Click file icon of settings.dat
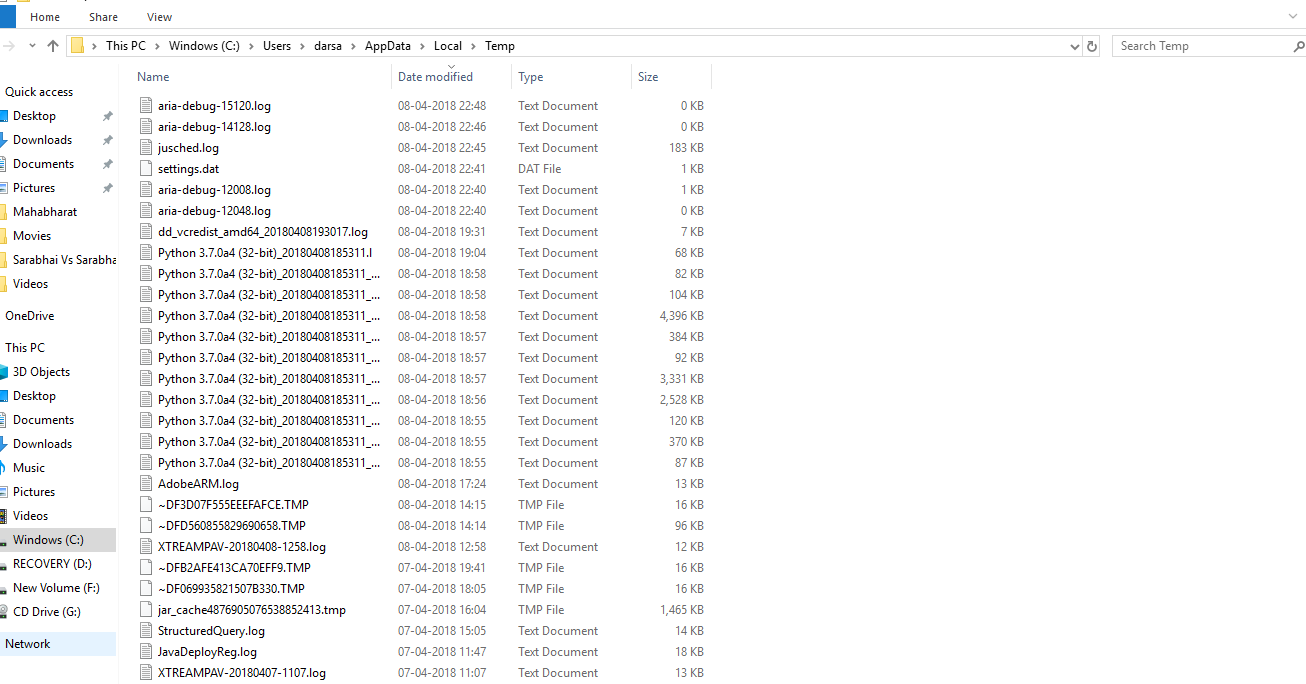The height and width of the screenshot is (684, 1306). tap(146, 169)
